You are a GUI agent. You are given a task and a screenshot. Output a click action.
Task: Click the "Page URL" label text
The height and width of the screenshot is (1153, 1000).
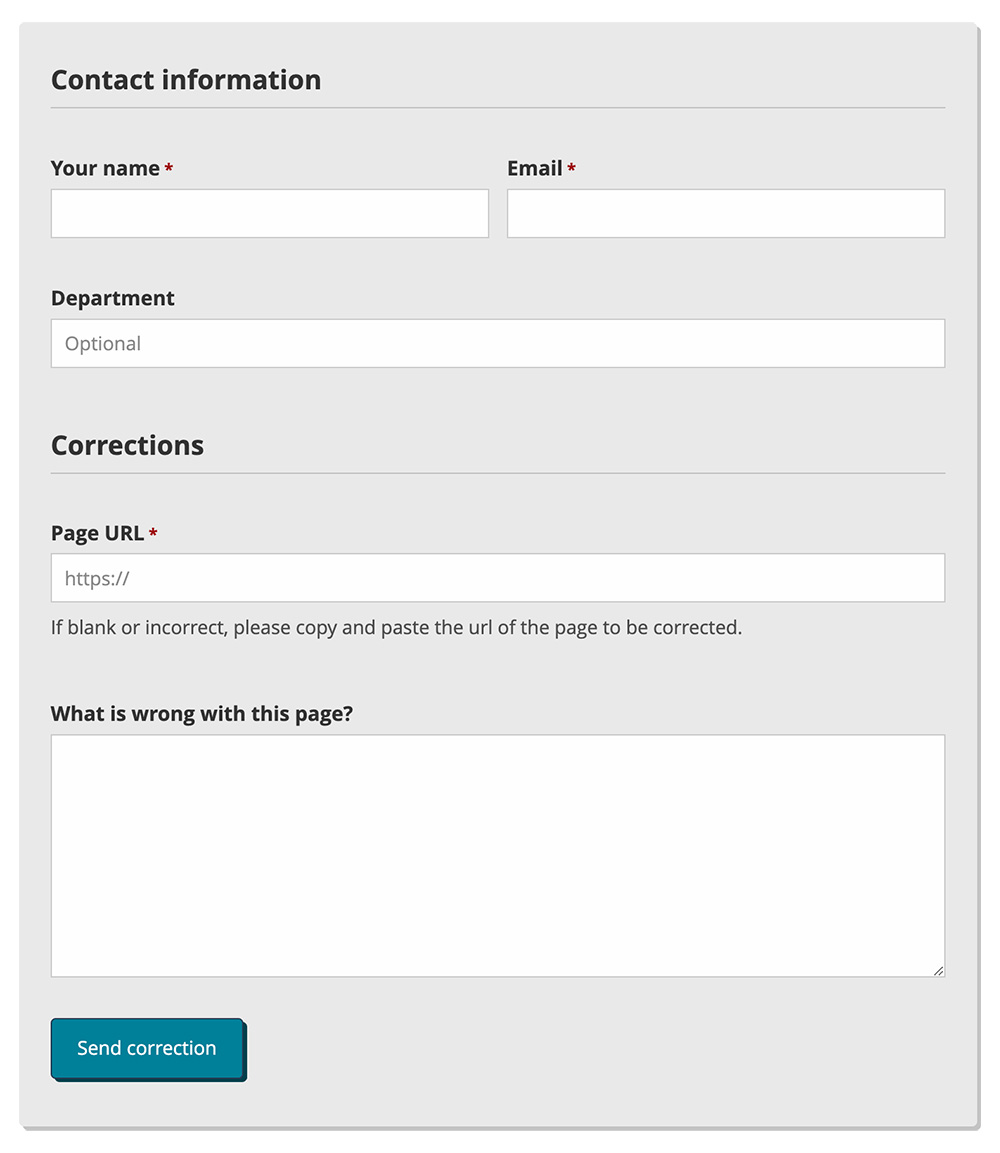[x=97, y=534]
